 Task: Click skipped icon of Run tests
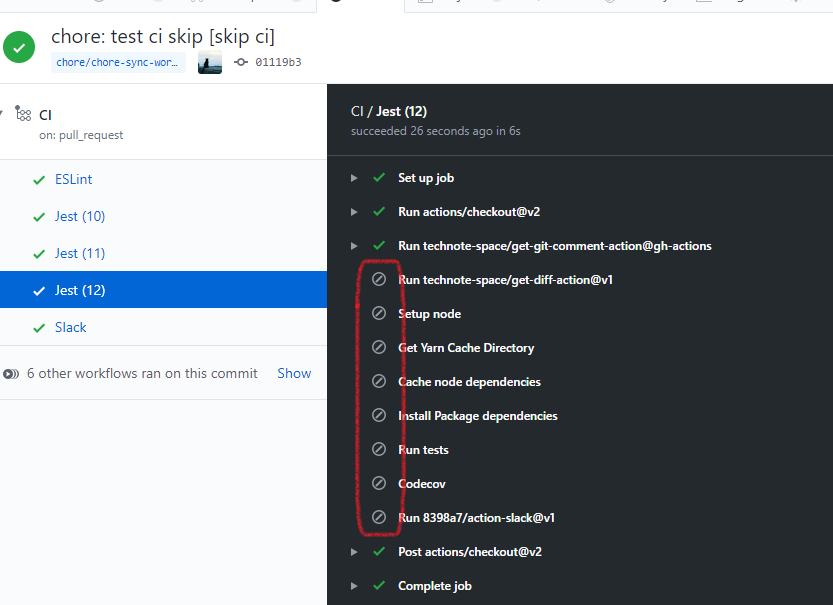tap(379, 449)
